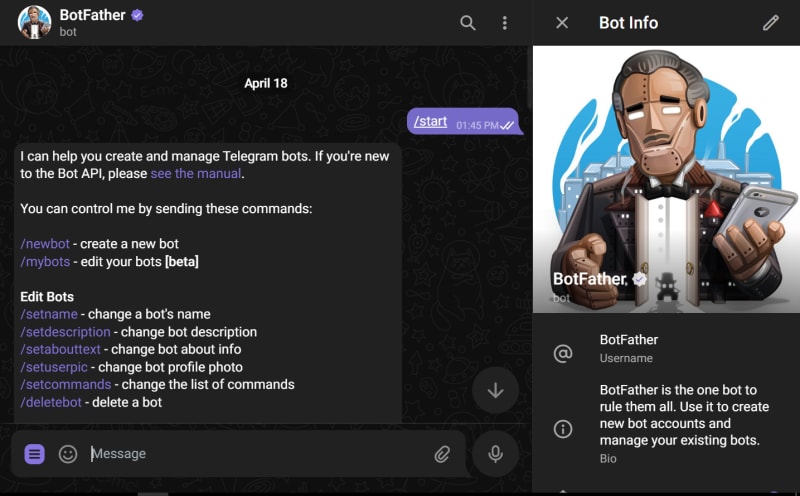Image resolution: width=800 pixels, height=496 pixels.
Task: Click the 'Username' label under BotFather
Action: pyautogui.click(x=626, y=358)
